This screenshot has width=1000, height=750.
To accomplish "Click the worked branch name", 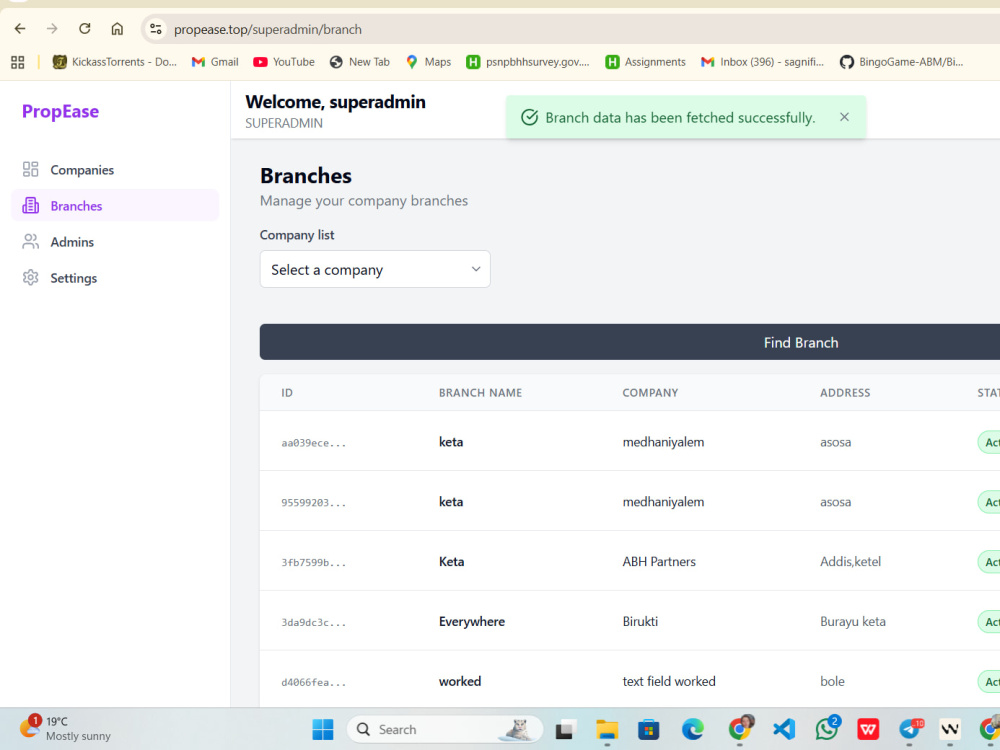I will point(460,681).
